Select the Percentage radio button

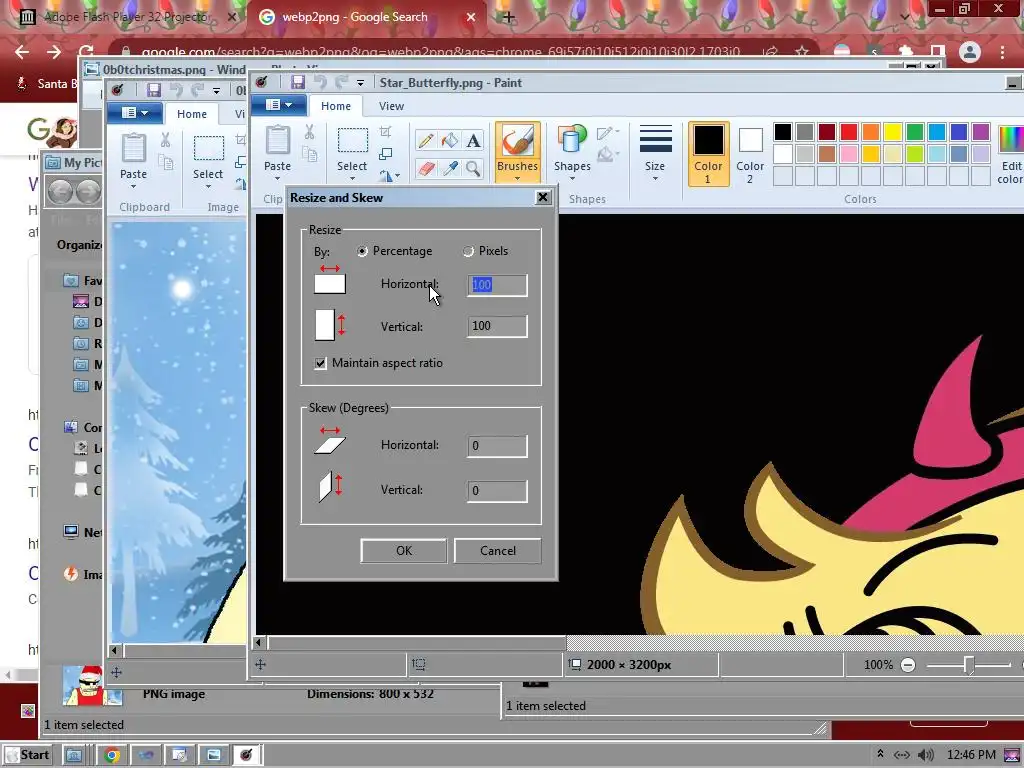click(x=362, y=251)
